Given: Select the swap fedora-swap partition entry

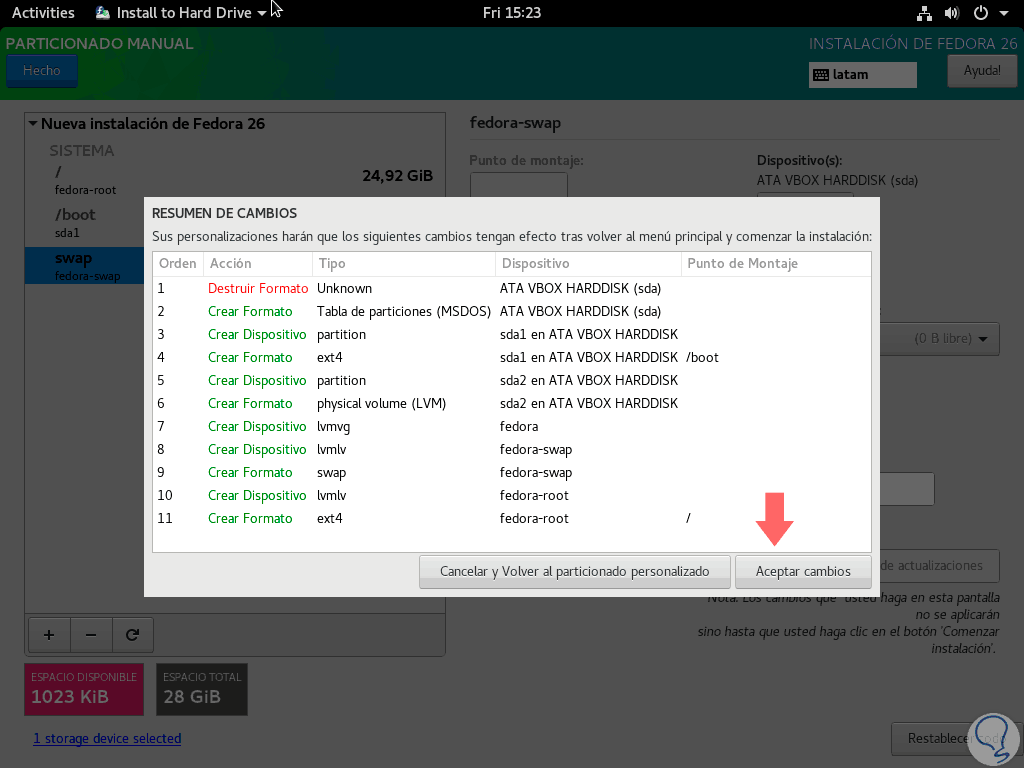Looking at the screenshot, I should (x=84, y=266).
